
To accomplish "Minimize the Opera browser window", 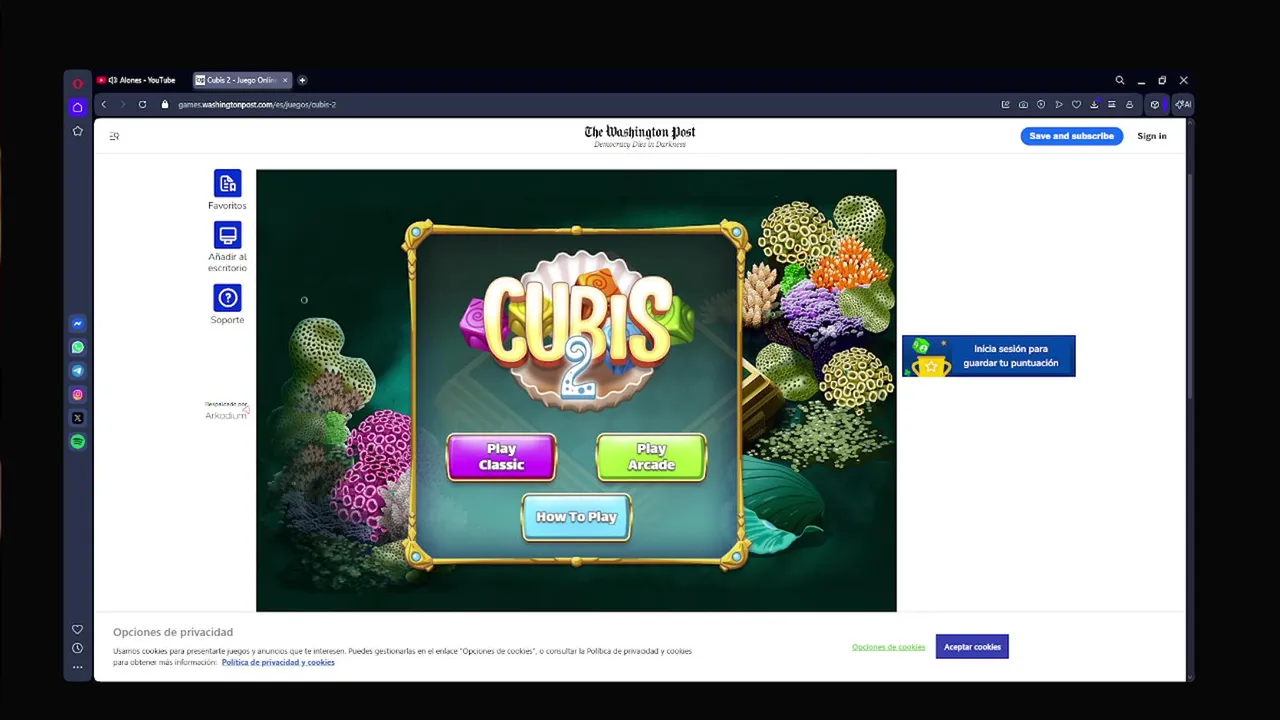I will tap(1141, 80).
